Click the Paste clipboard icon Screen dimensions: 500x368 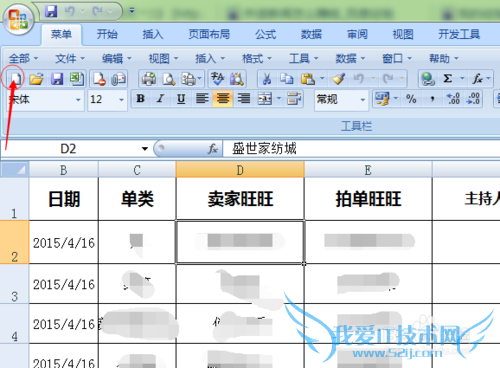[308, 79]
